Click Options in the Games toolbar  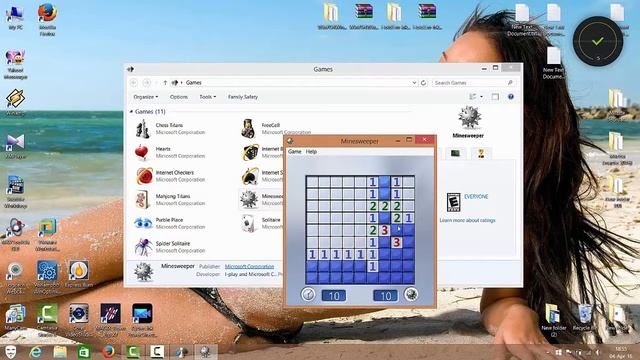[x=178, y=97]
